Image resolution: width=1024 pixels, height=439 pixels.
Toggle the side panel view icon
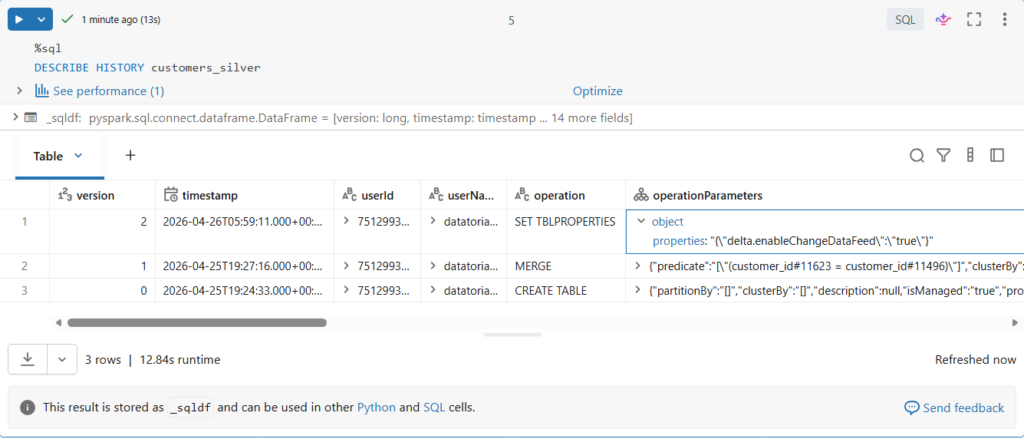(x=997, y=155)
